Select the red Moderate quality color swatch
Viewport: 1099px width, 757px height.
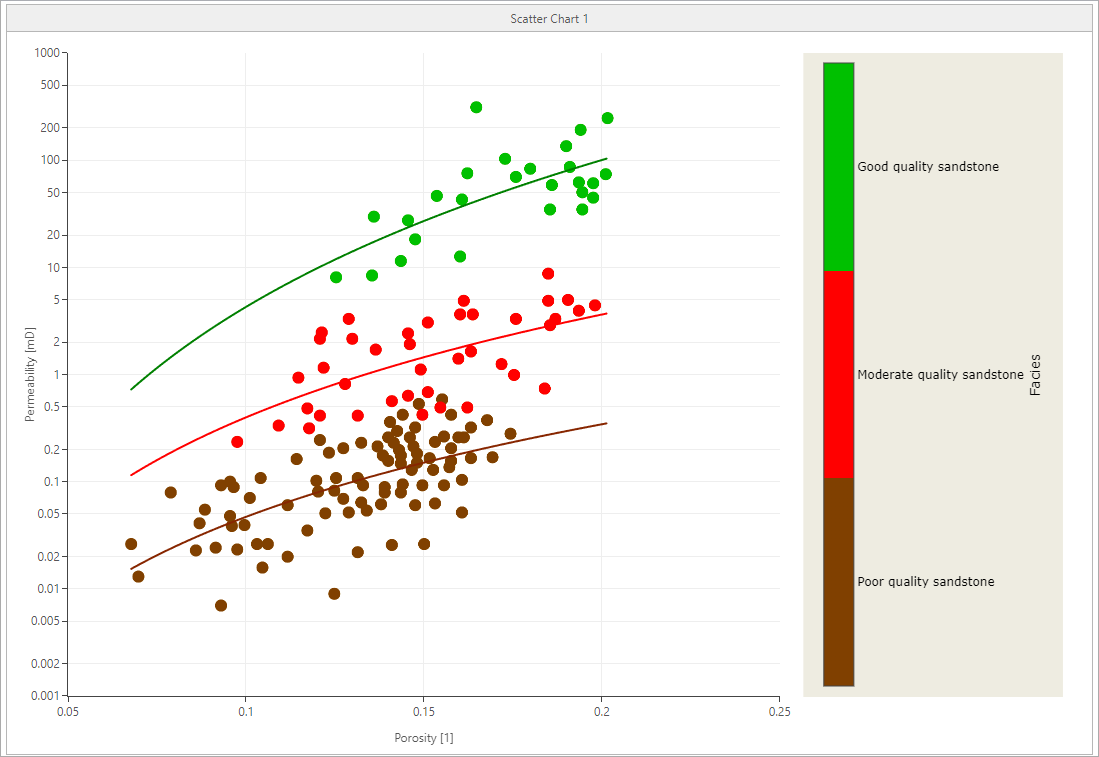pyautogui.click(x=838, y=374)
